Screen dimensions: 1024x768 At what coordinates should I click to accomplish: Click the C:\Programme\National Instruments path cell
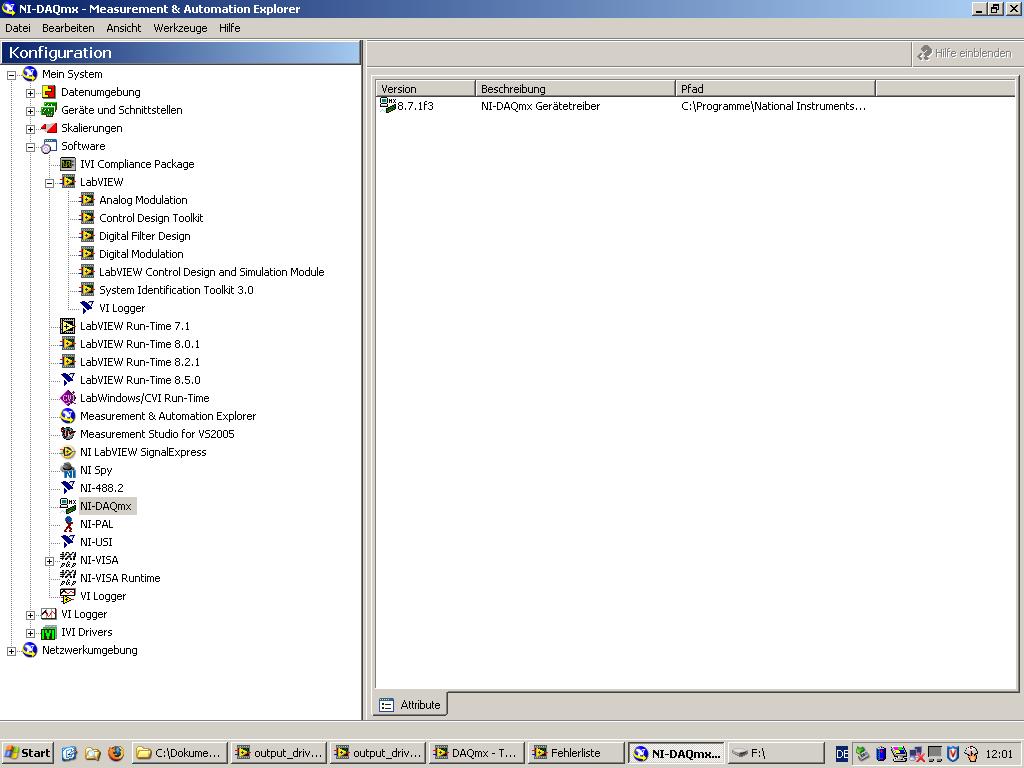pyautogui.click(x=773, y=106)
